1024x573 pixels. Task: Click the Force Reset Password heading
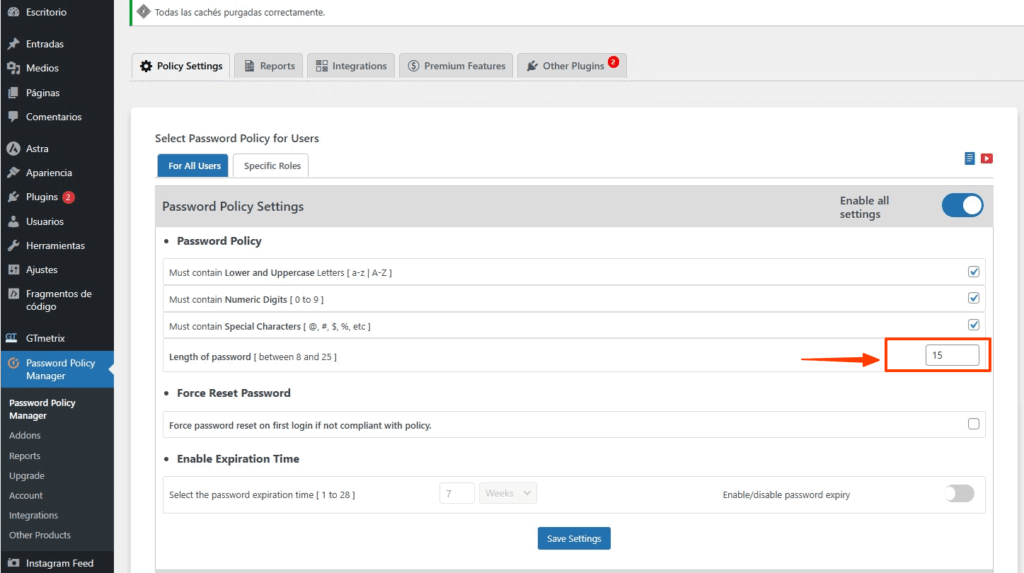[x=234, y=393]
